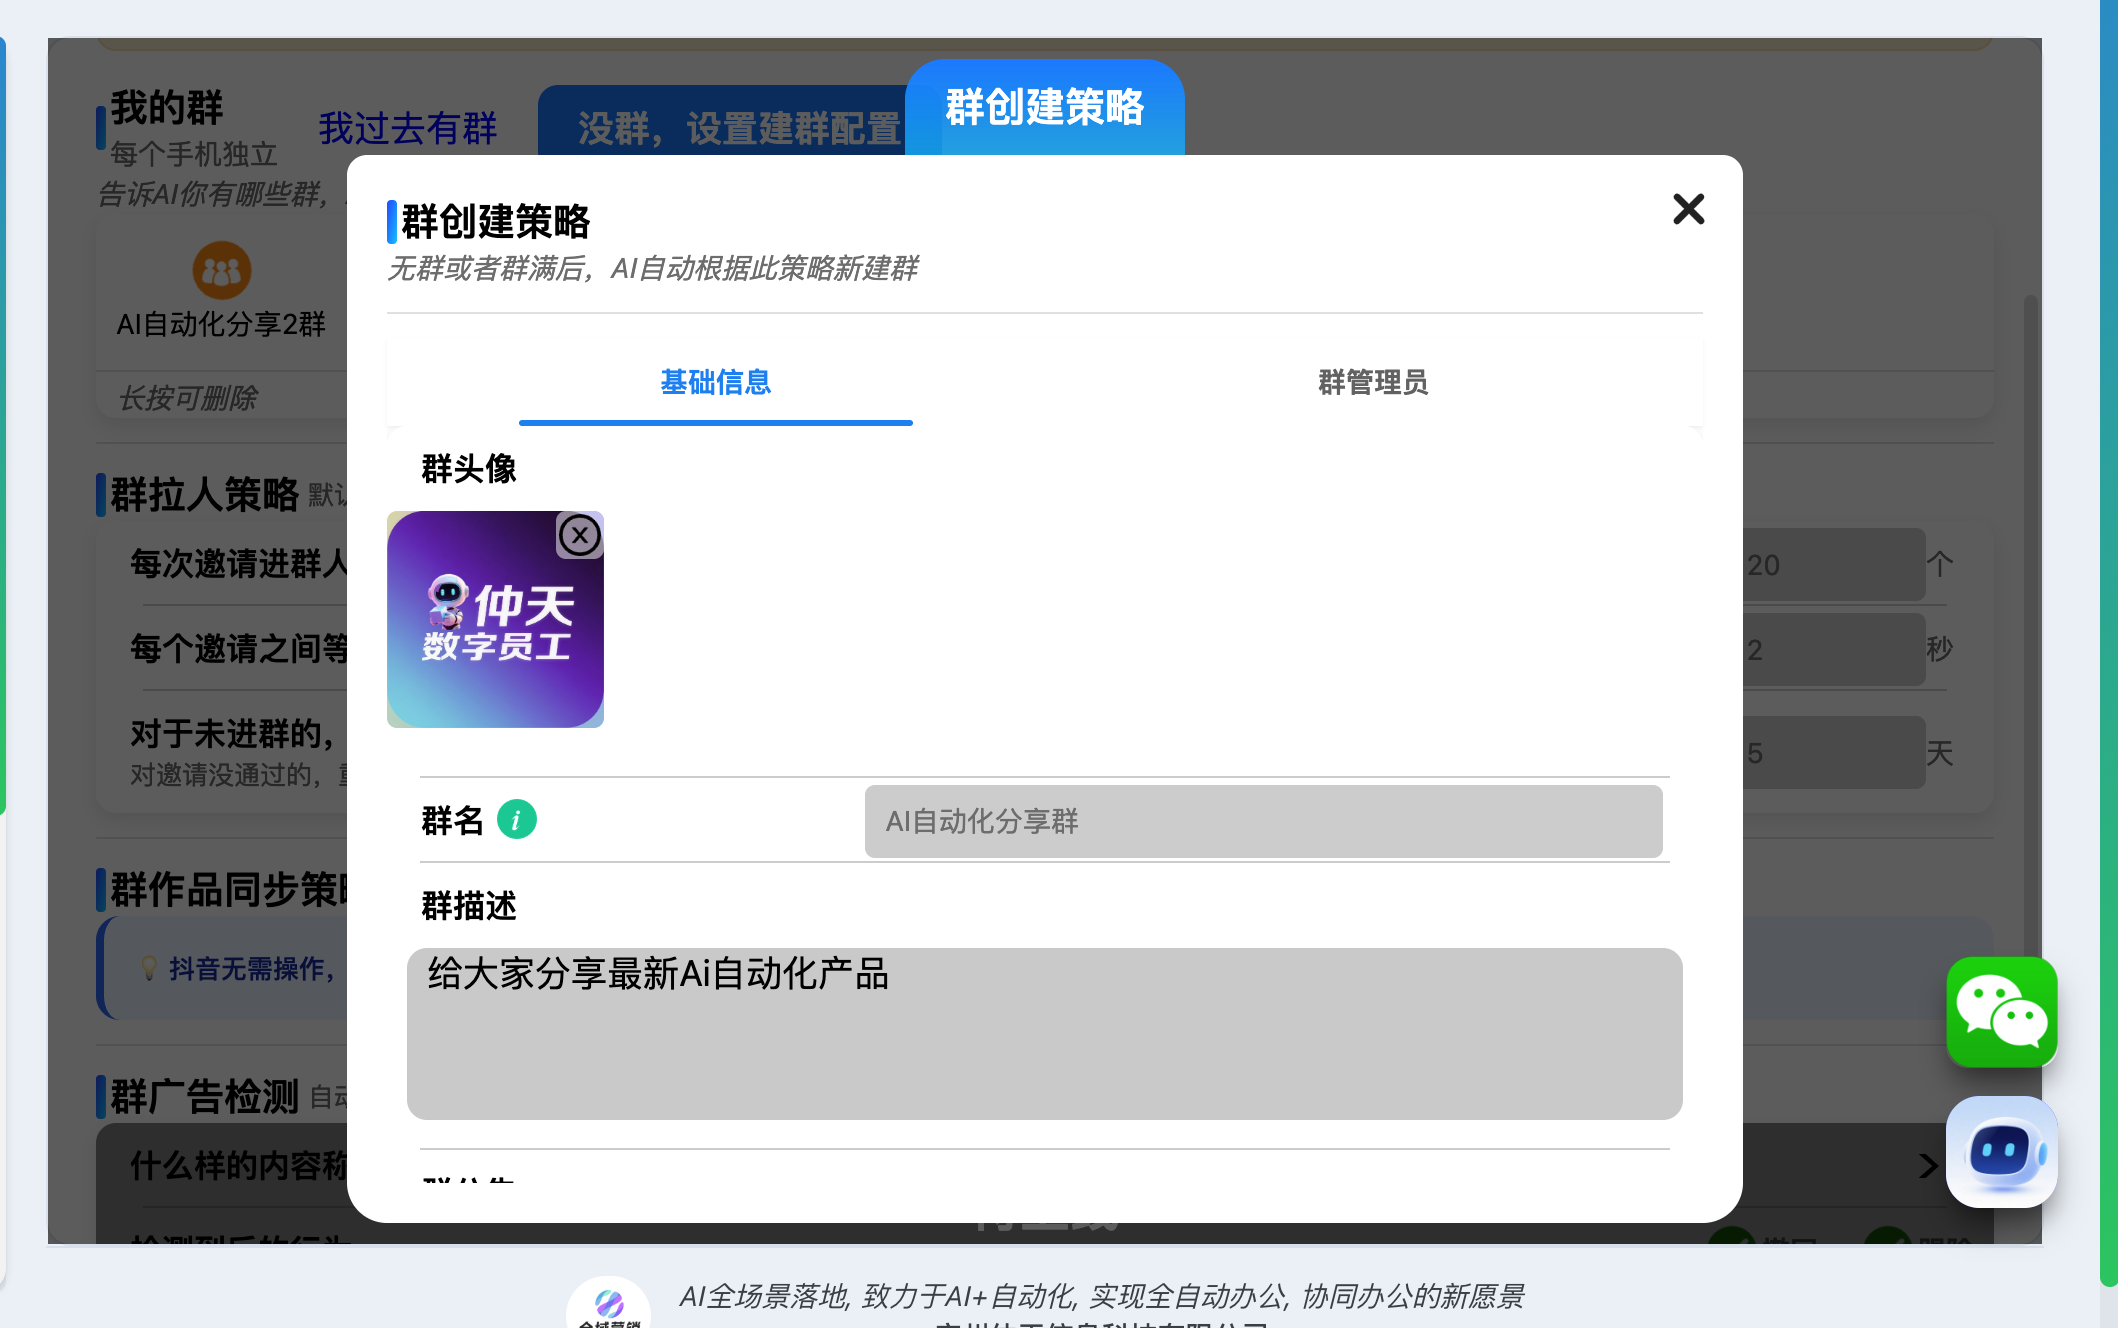Close the 群创建策略 dialog
The height and width of the screenshot is (1328, 2118).
(1688, 209)
